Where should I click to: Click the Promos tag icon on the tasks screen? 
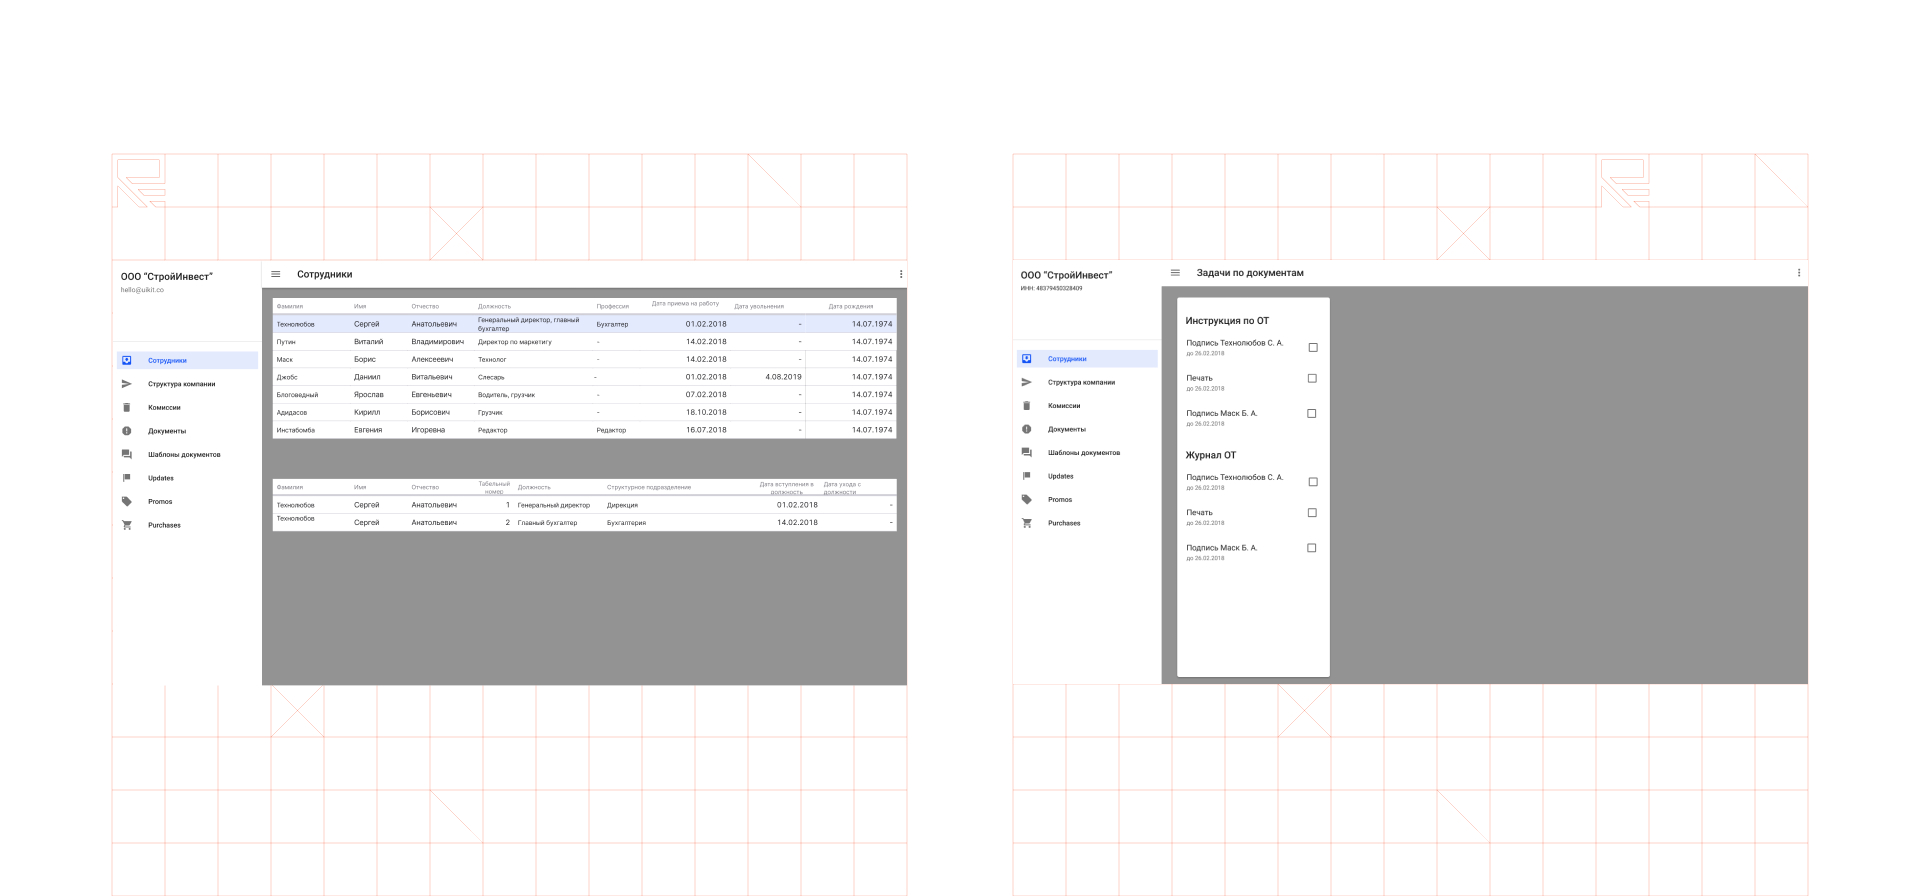(1027, 500)
